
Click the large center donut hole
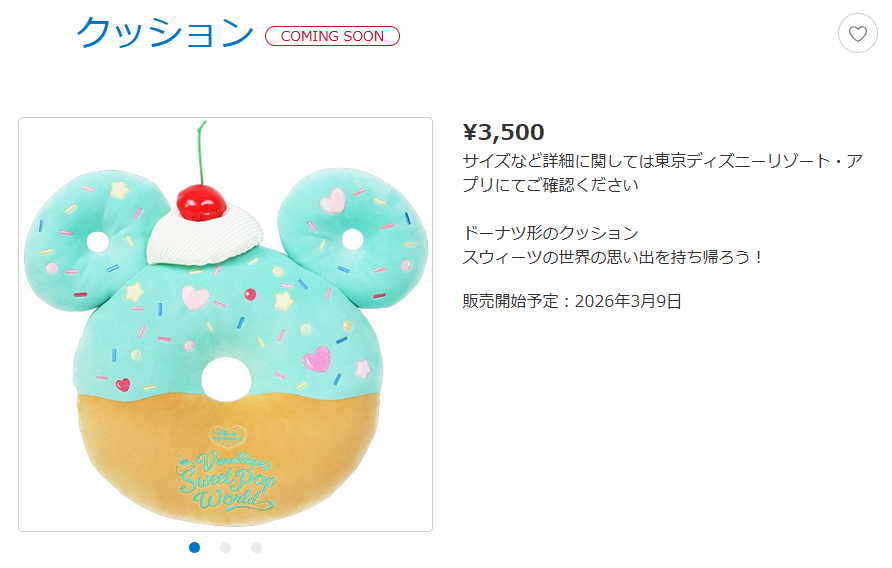point(226,379)
